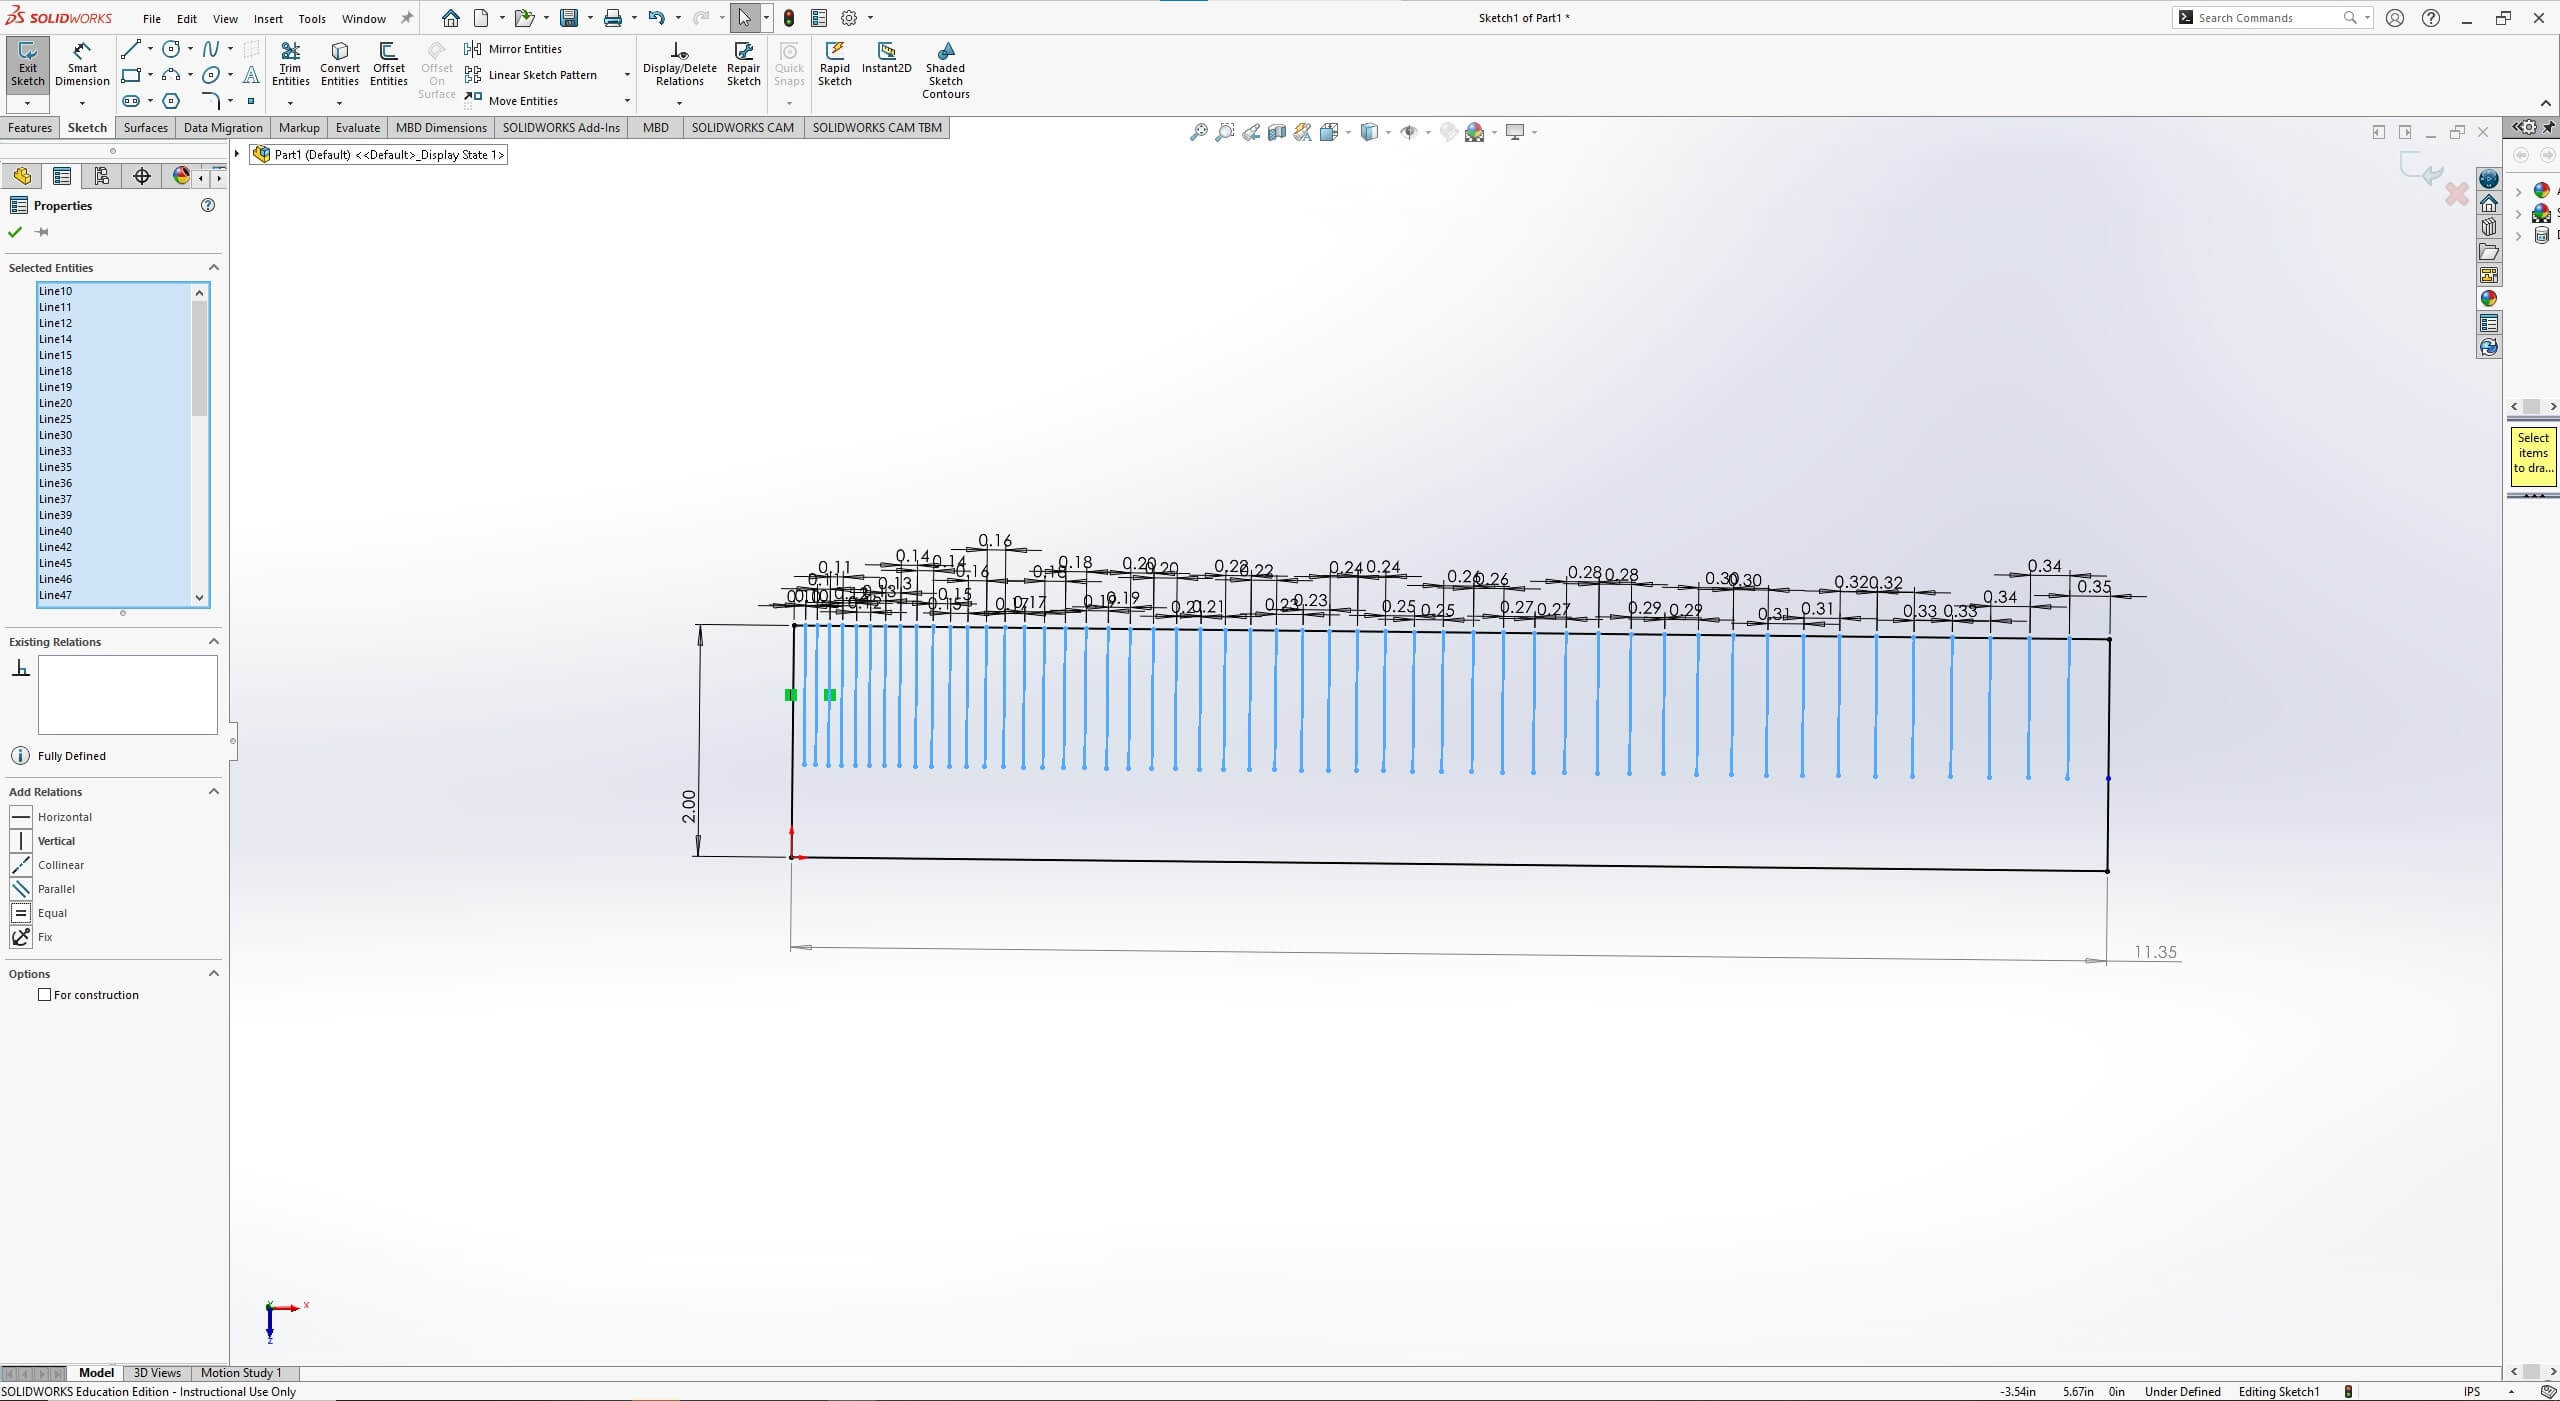
Task: Open Linear Sketch Pattern dropdown arrow
Action: pyautogui.click(x=627, y=75)
